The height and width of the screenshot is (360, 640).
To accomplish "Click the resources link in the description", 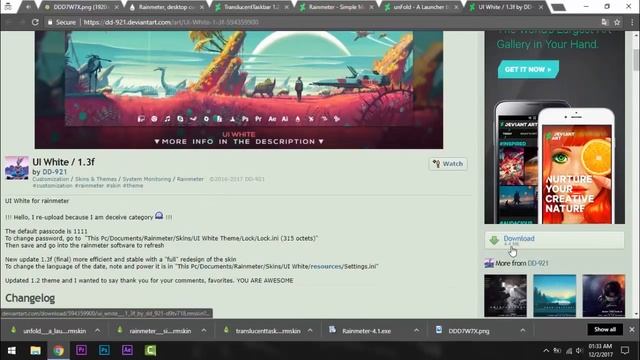I will (x=325, y=267).
